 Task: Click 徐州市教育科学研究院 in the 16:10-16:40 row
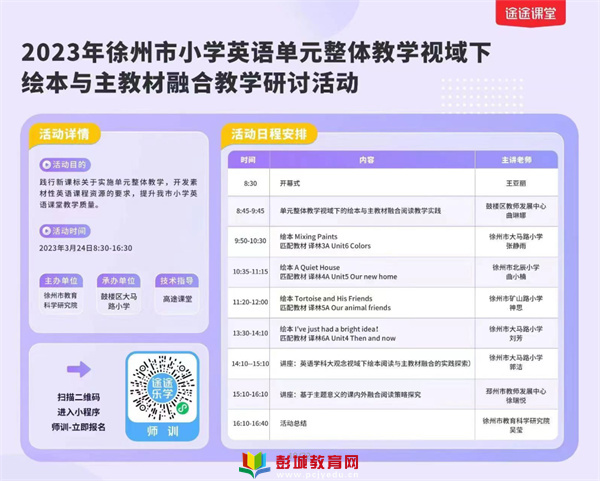coord(516,421)
